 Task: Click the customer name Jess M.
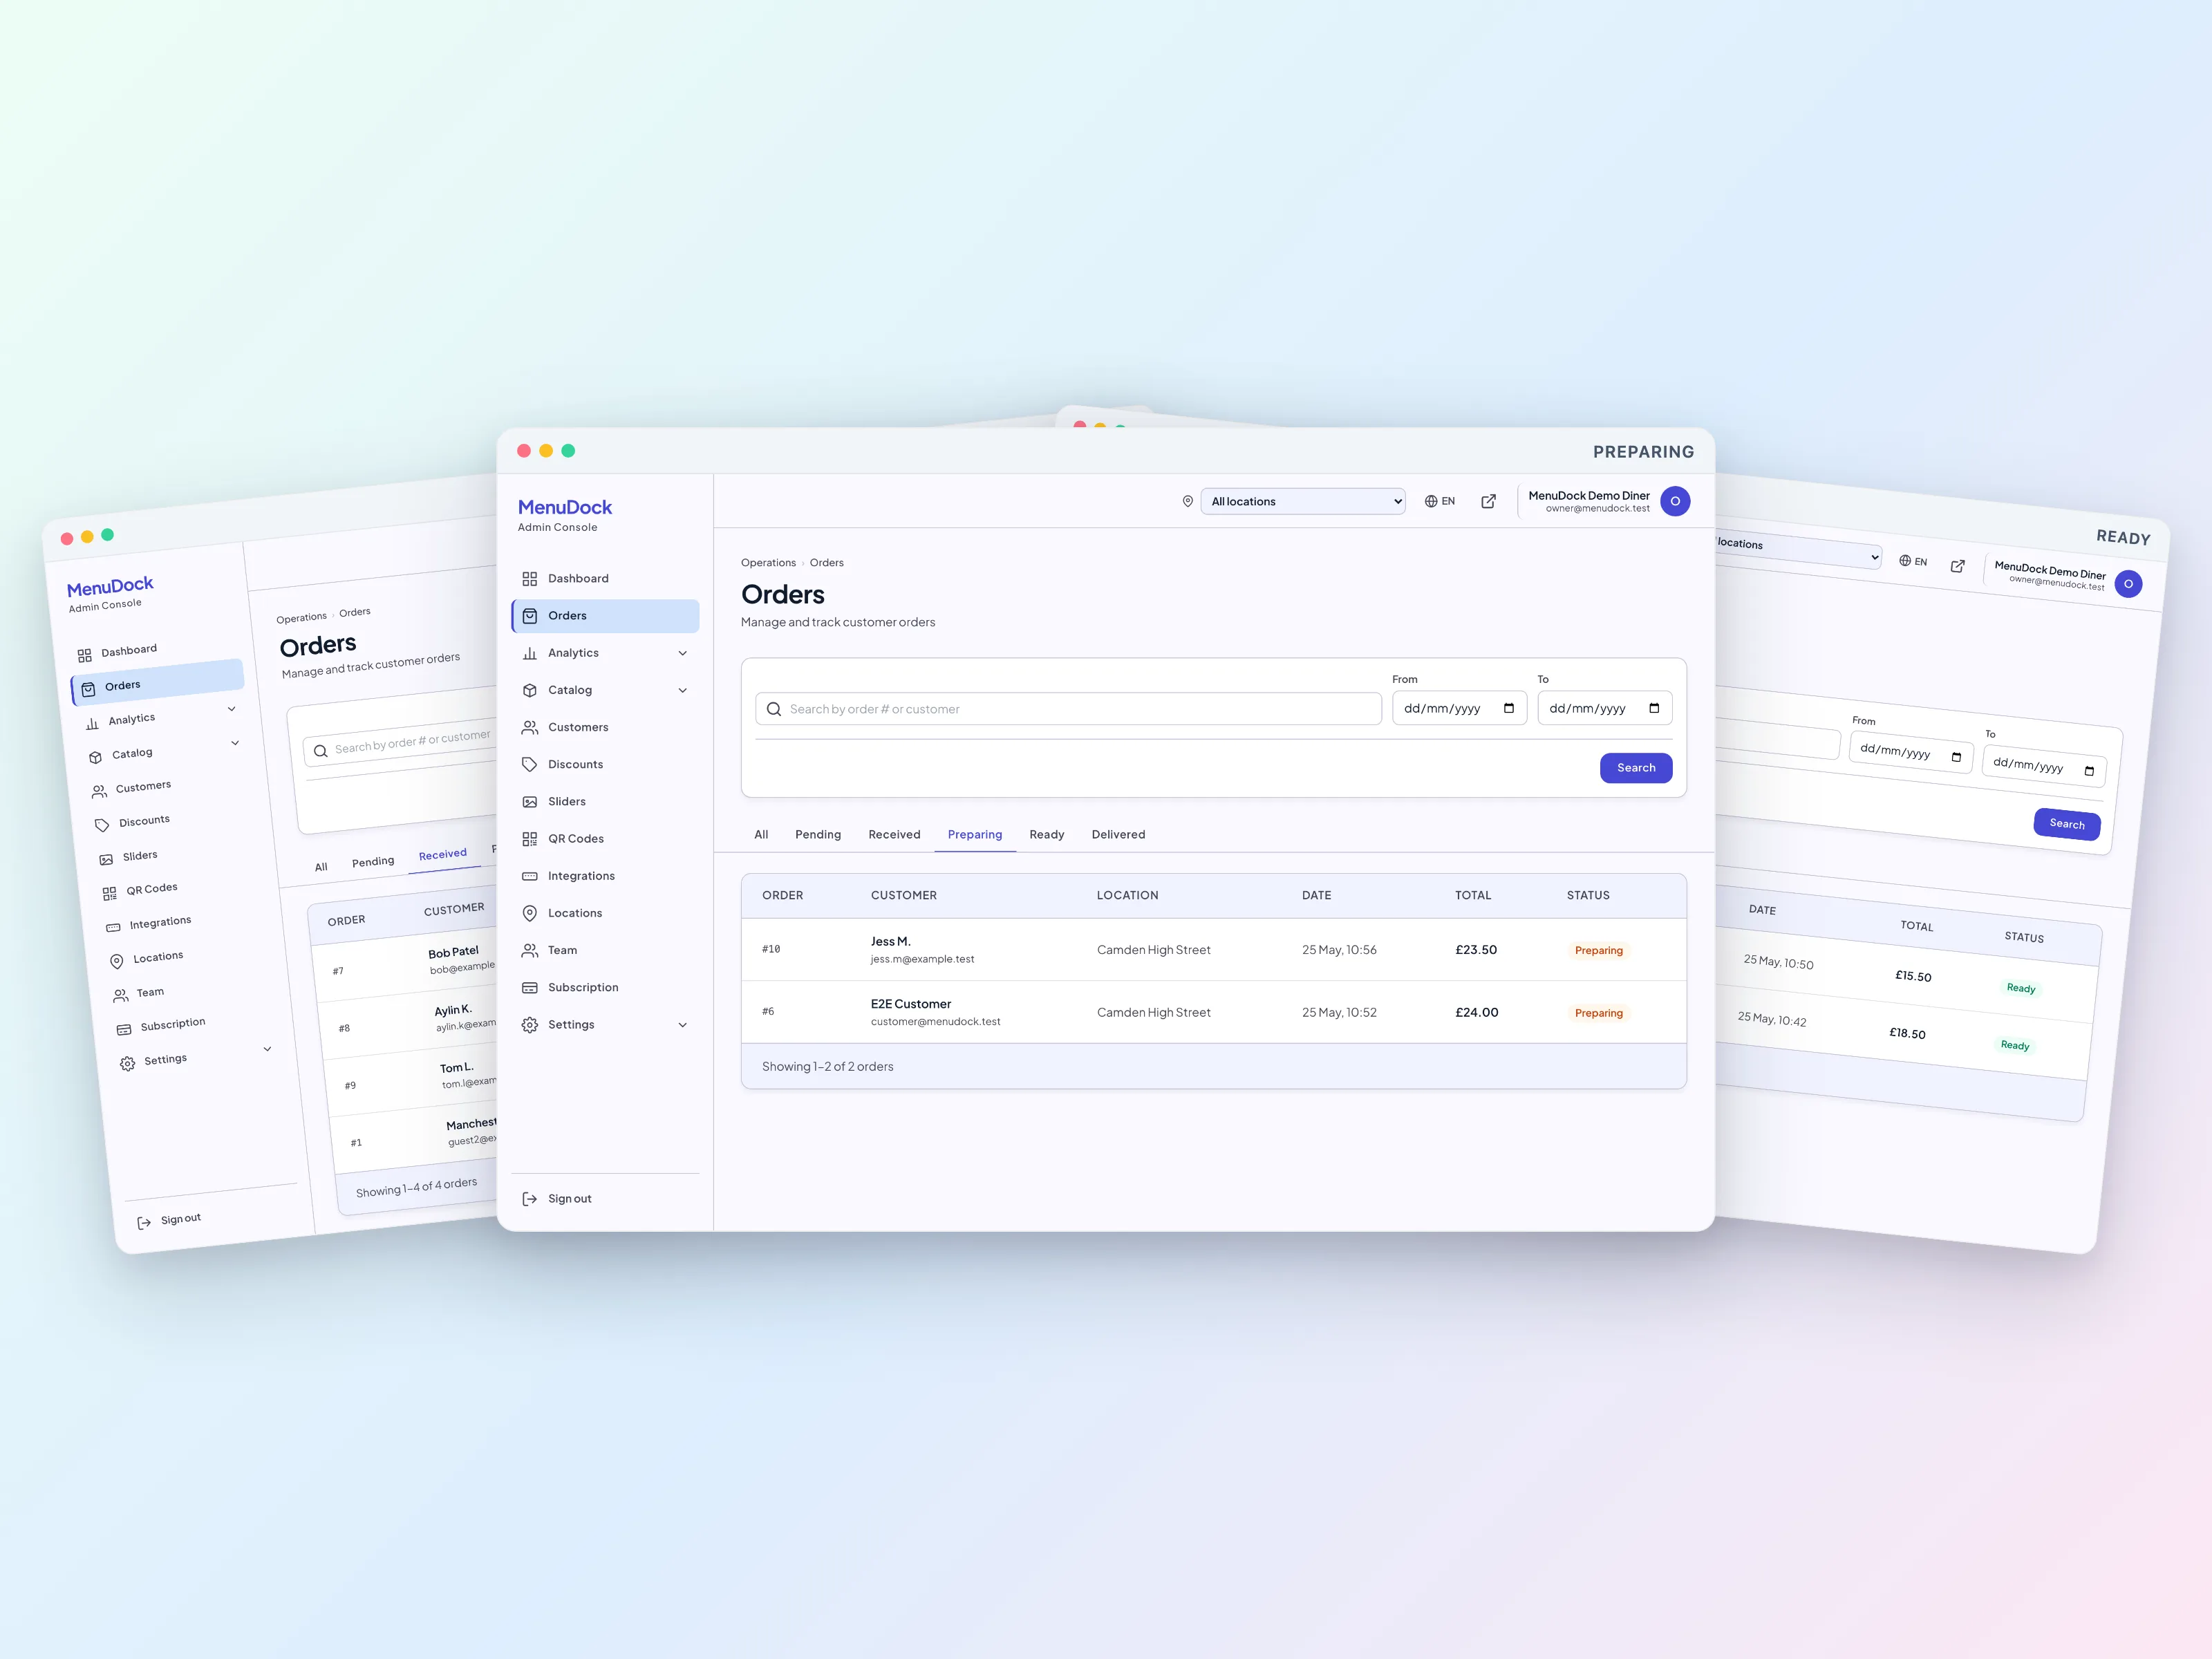click(890, 941)
